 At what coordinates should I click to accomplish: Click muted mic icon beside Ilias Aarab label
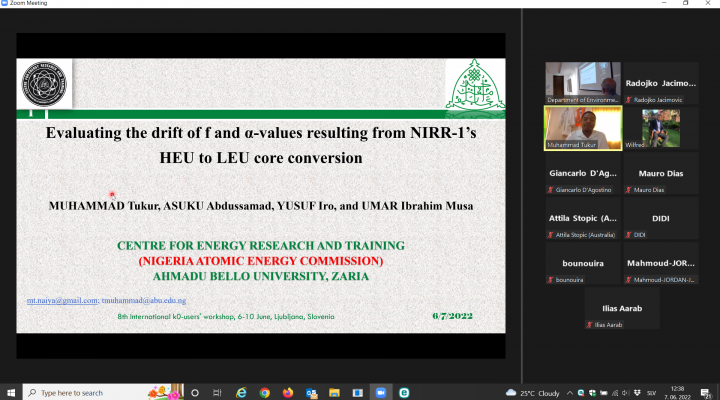click(590, 325)
